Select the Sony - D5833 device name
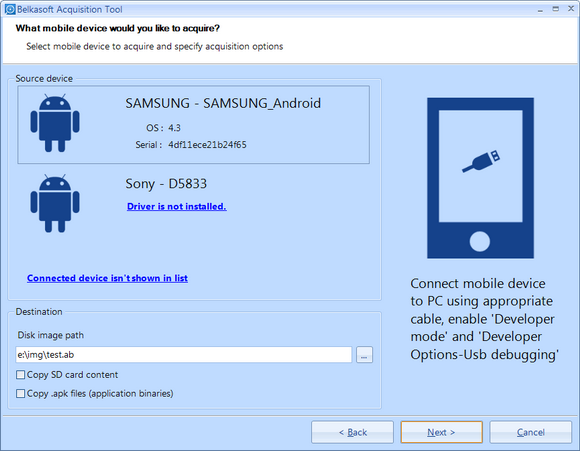580x451 pixels. click(166, 184)
